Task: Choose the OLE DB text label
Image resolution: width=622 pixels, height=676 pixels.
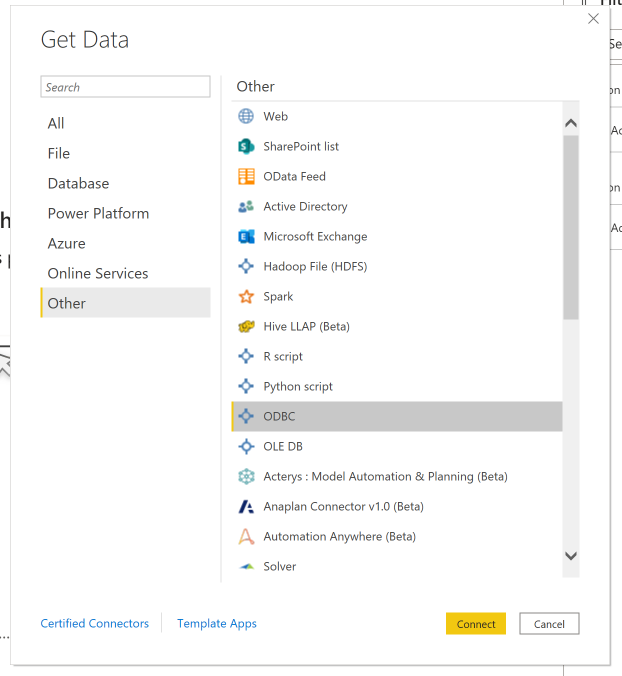Action: pos(283,446)
